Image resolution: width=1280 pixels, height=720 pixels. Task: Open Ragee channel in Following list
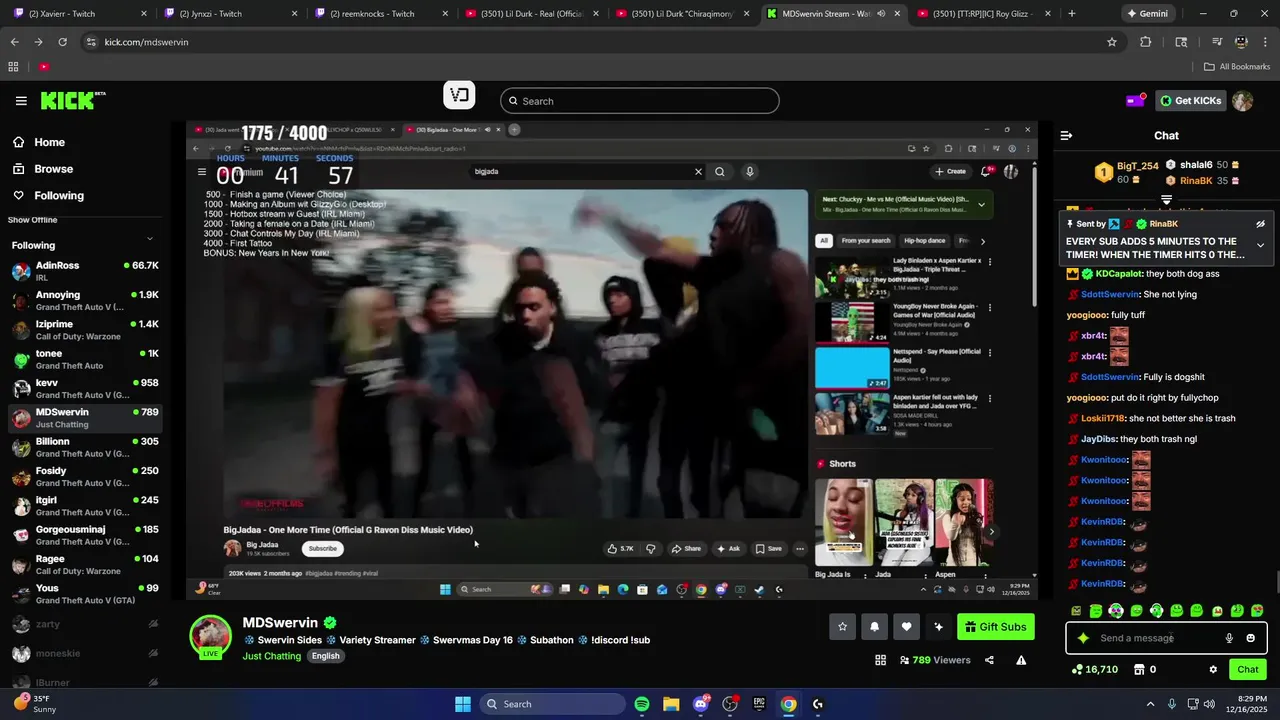pyautogui.click(x=85, y=565)
